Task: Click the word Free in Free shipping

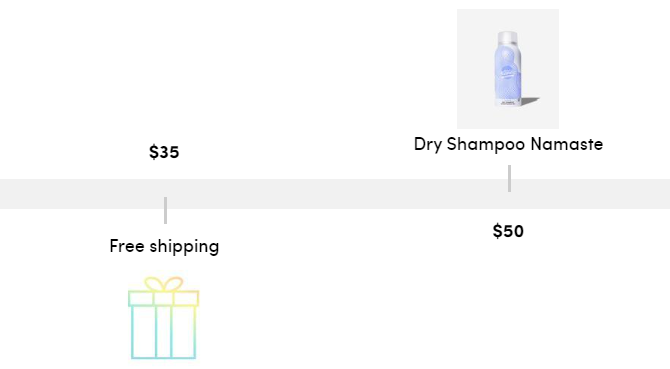Action: click(127, 246)
